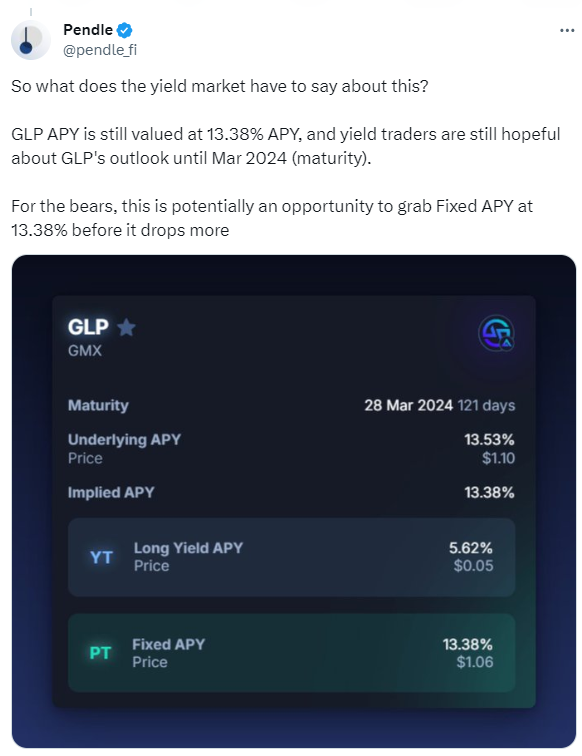Open the Pendle display name link
This screenshot has height=756, width=582.
[x=88, y=30]
